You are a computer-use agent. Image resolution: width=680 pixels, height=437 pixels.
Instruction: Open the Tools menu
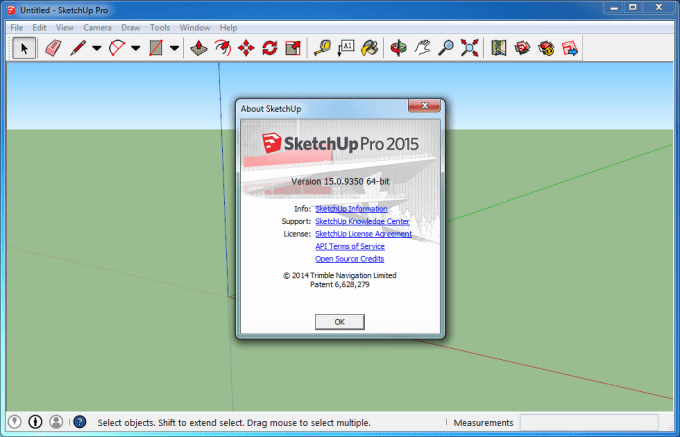[160, 27]
